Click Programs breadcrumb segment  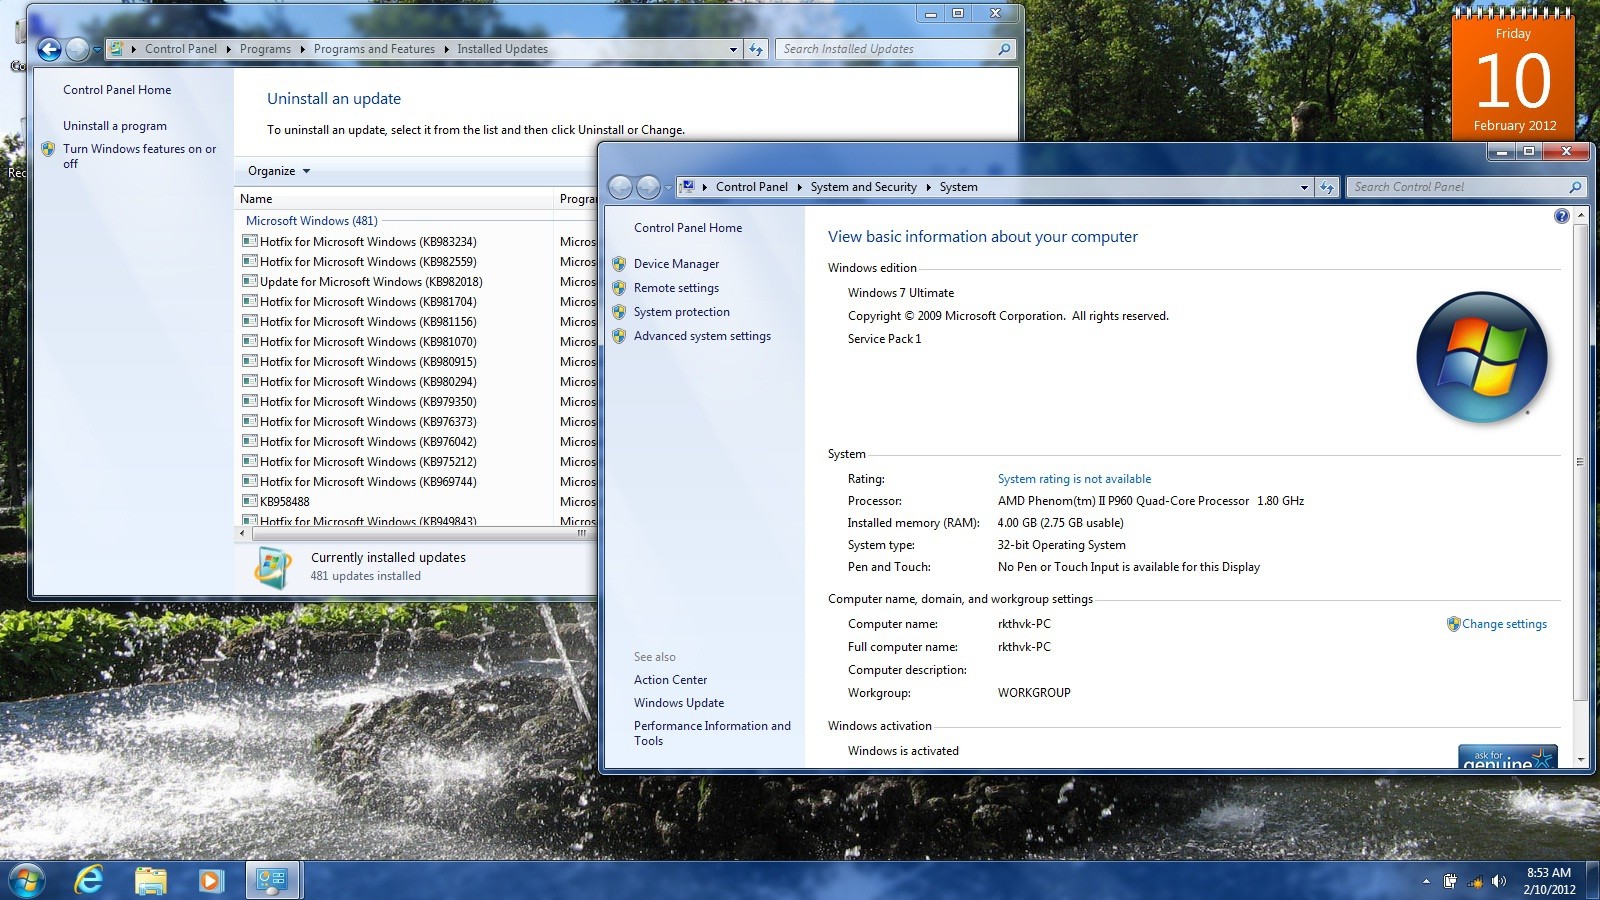click(x=265, y=49)
